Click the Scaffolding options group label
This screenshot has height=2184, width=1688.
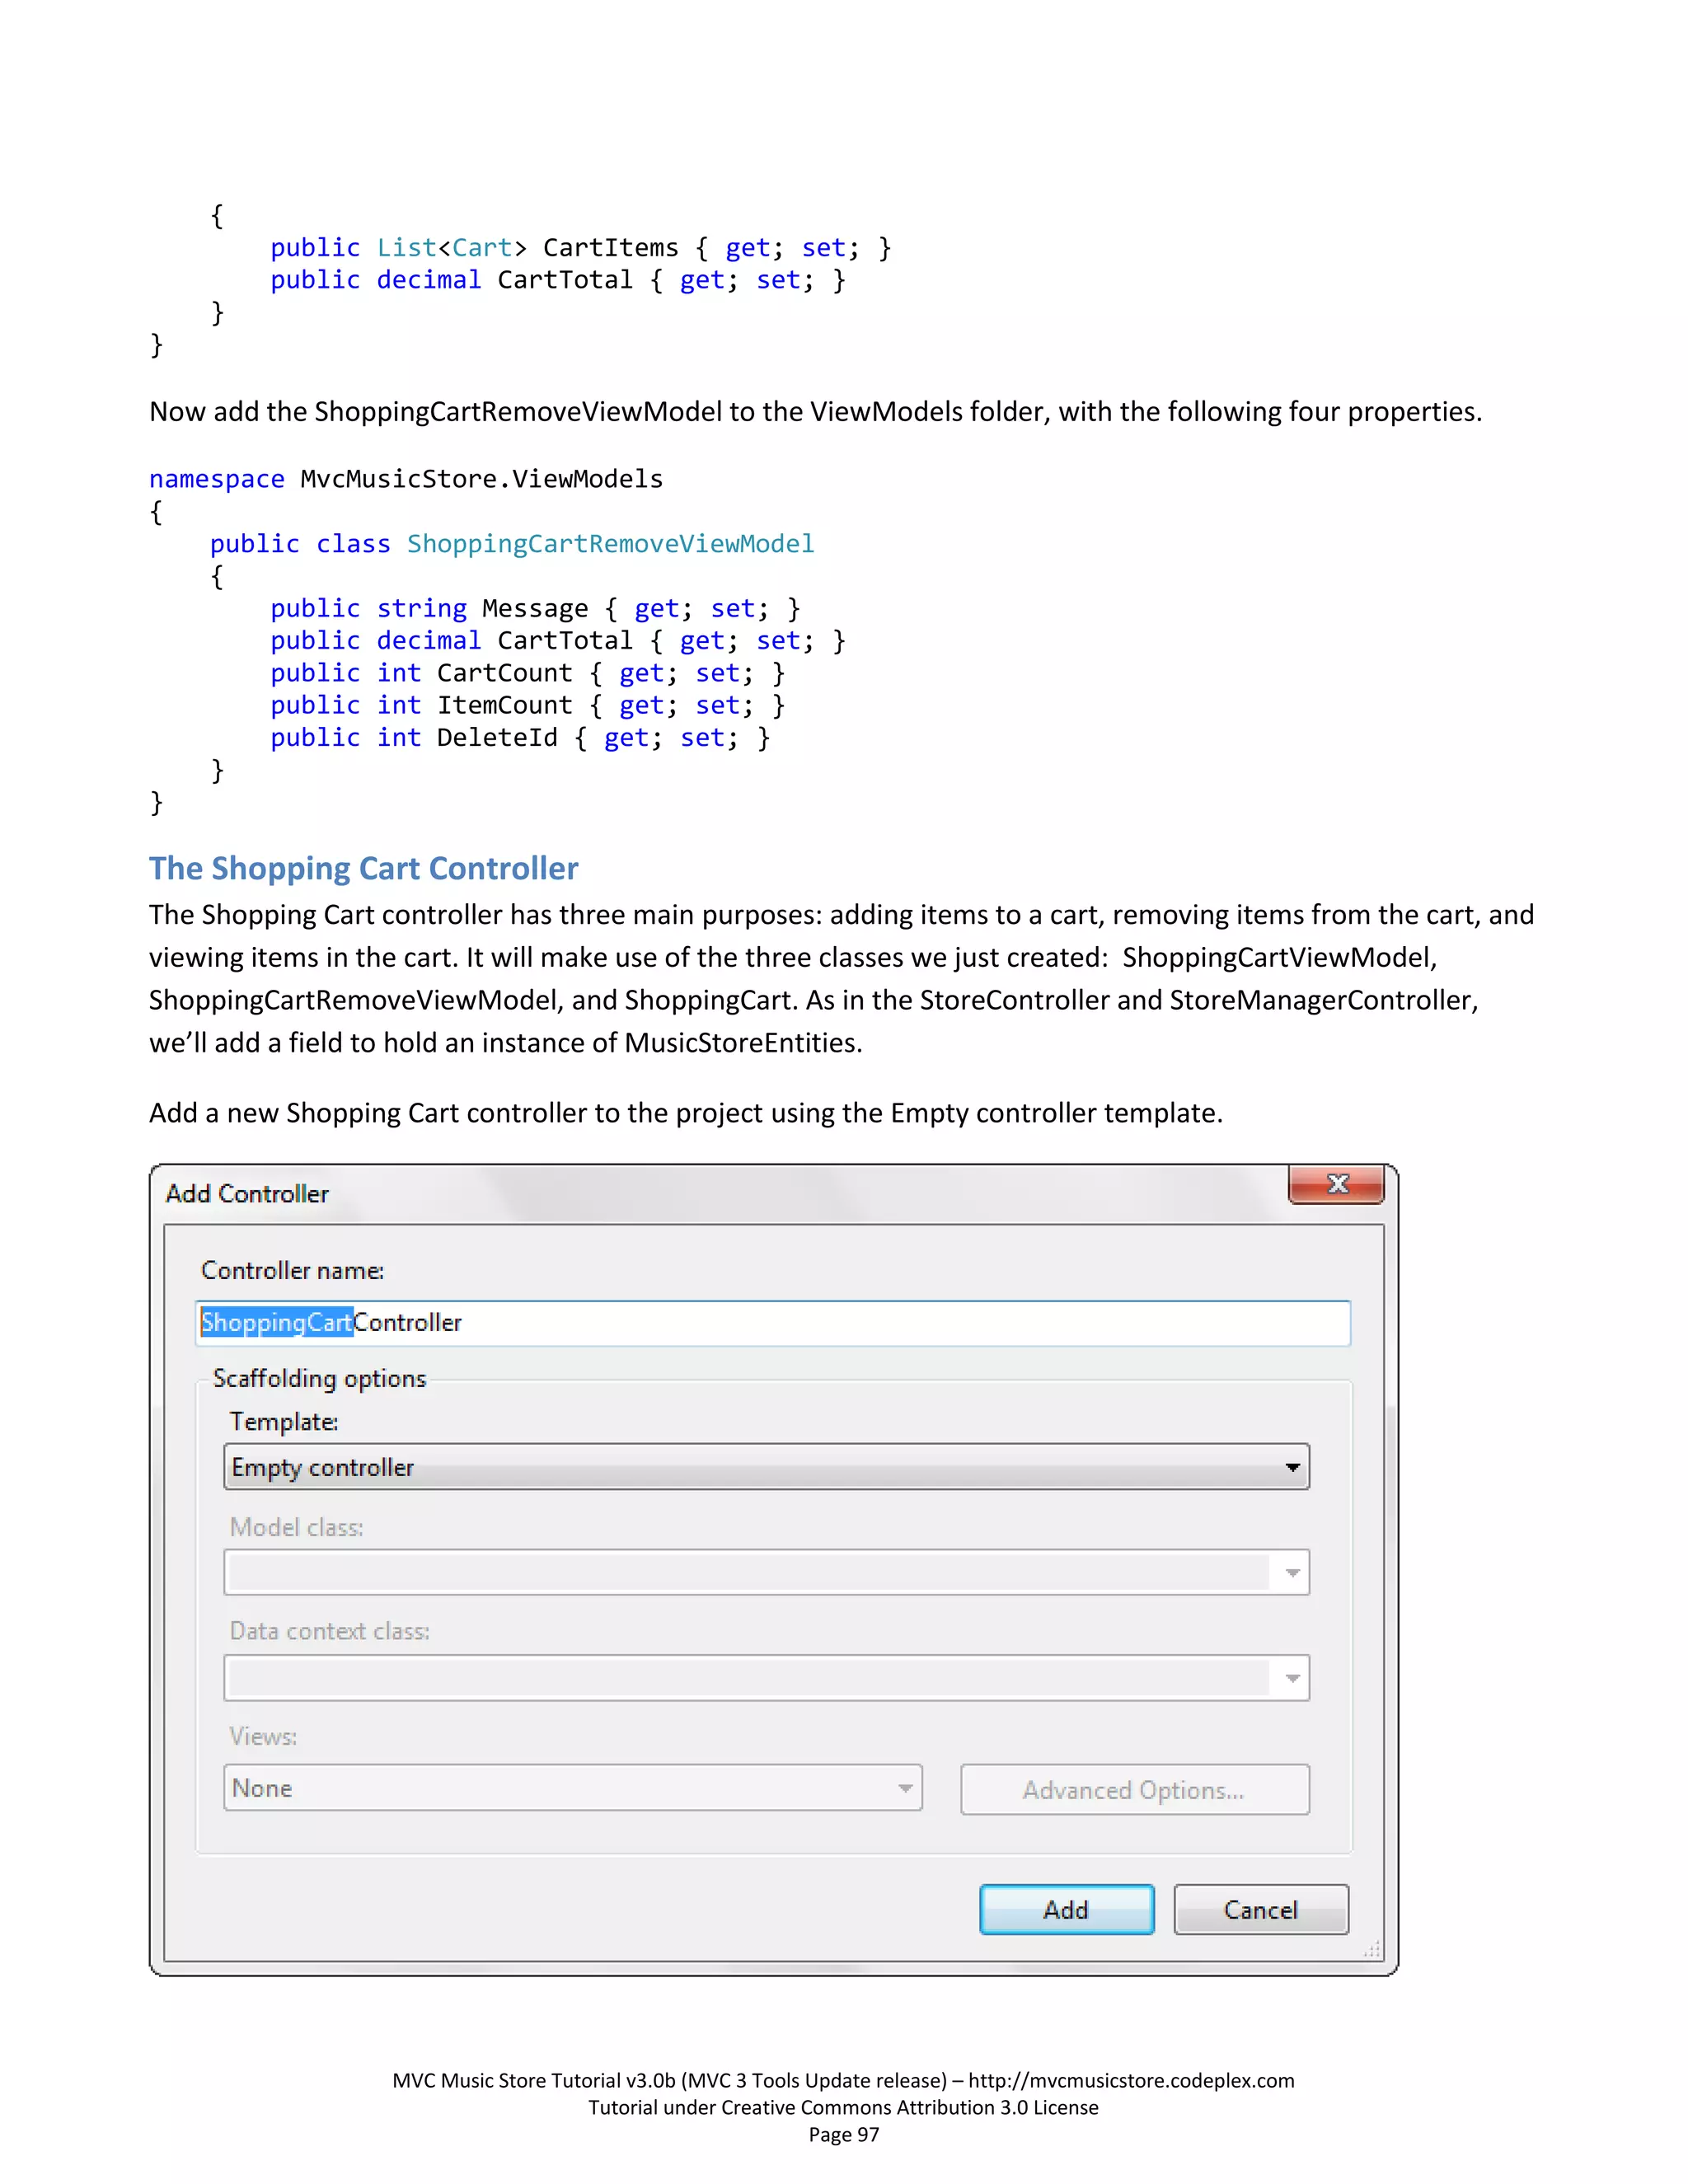pyautogui.click(x=319, y=1378)
